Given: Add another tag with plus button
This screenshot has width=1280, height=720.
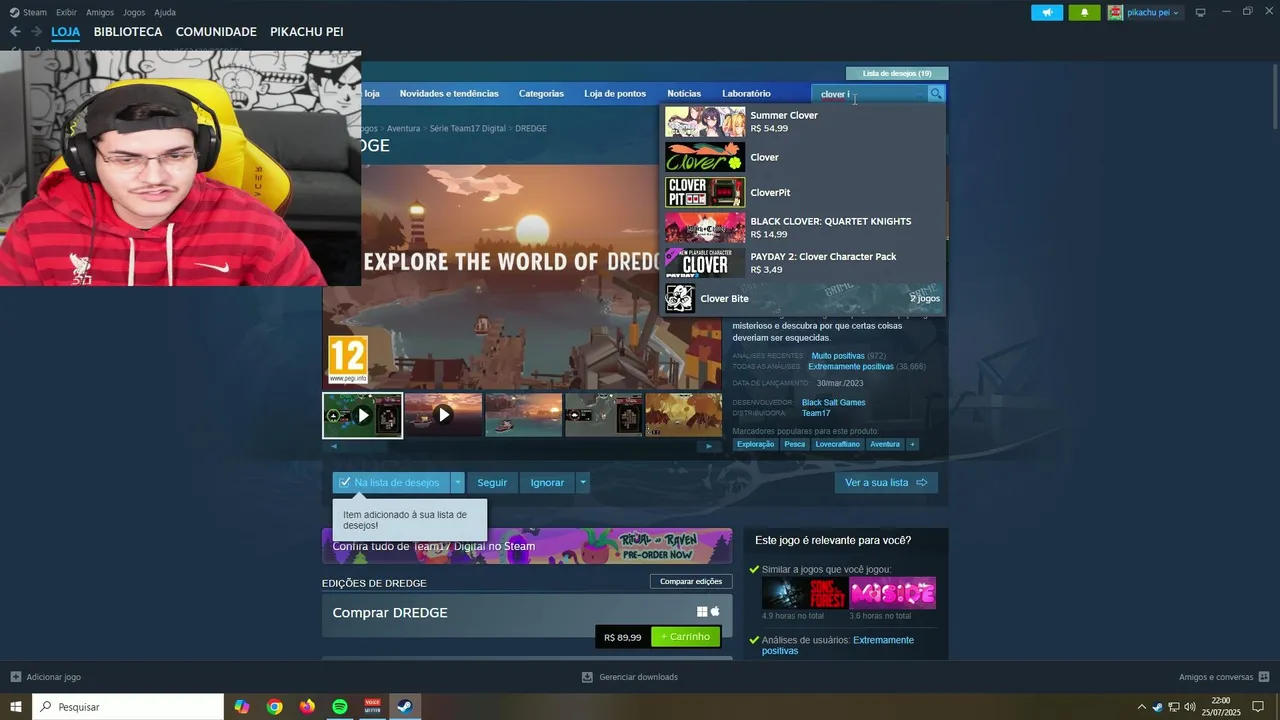Looking at the screenshot, I should pos(912,444).
